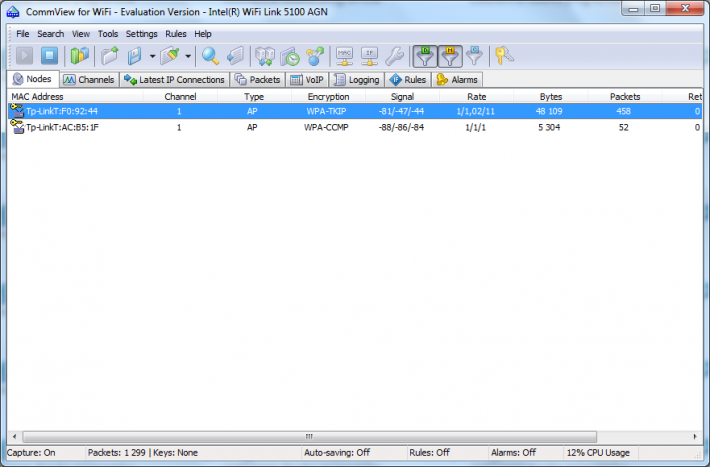This screenshot has height=467, width=710.
Task: Sort by Rate column header
Action: 476,96
